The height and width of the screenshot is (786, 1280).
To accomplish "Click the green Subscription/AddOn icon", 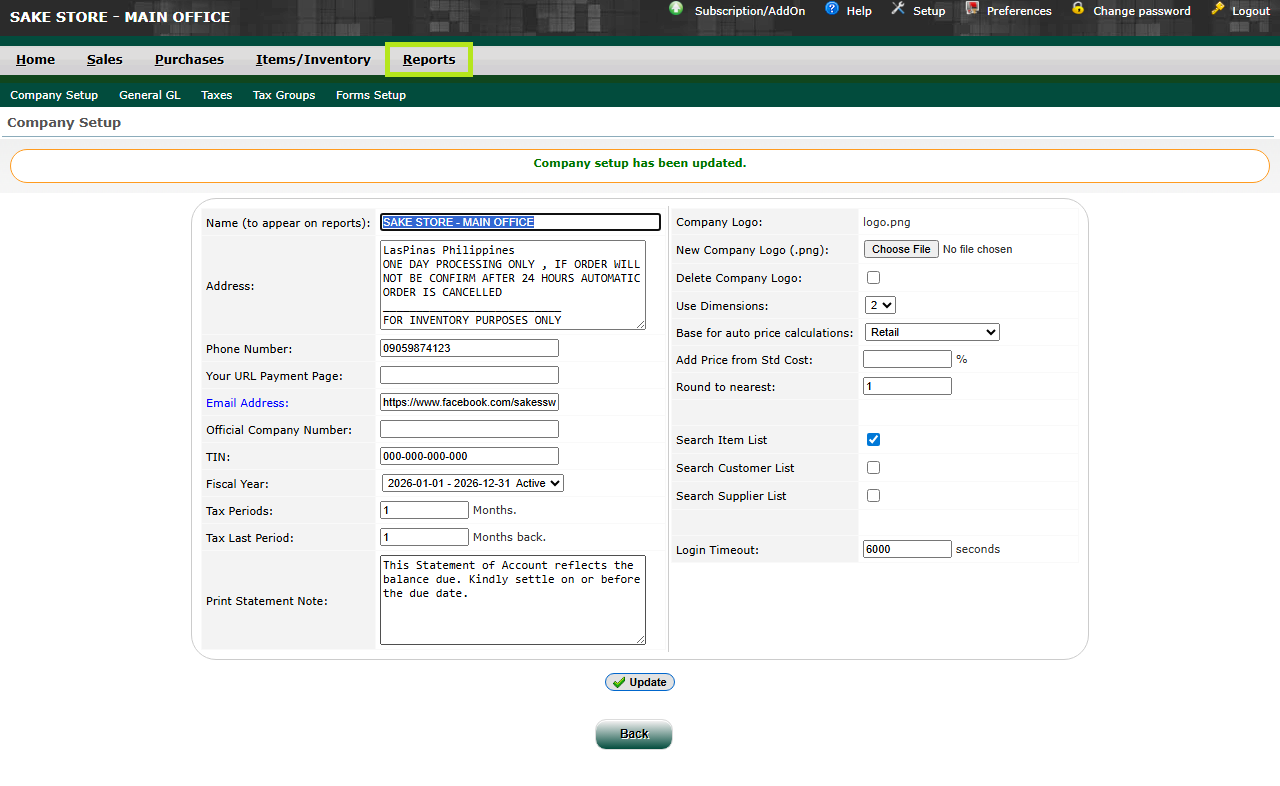I will [x=676, y=9].
